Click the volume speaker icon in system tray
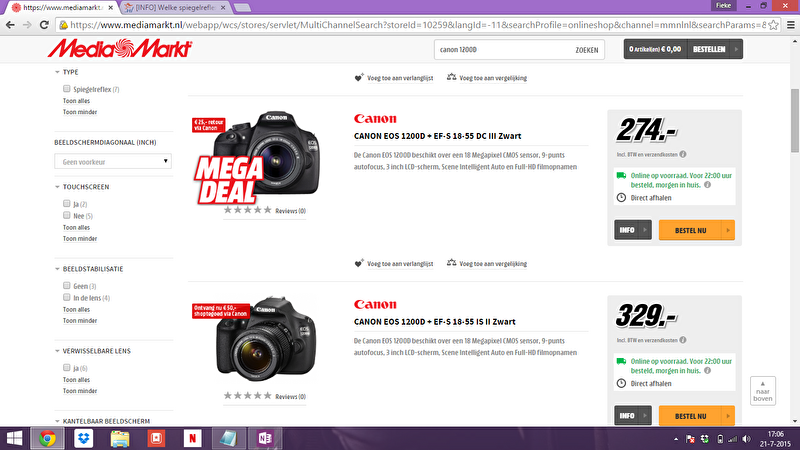This screenshot has width=800, height=450. click(746, 439)
